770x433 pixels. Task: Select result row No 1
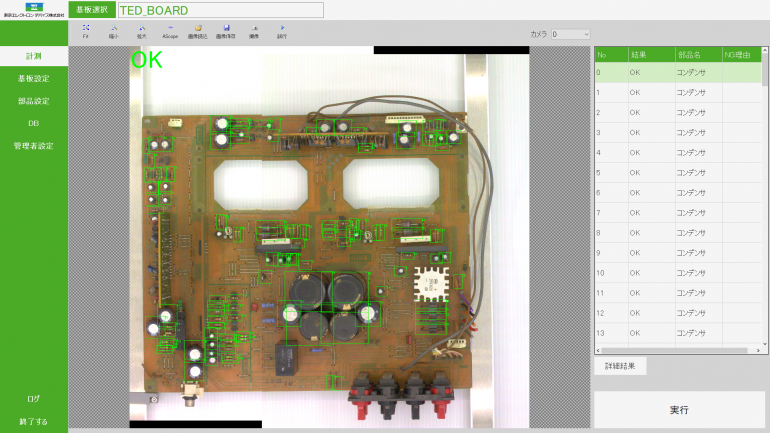click(678, 92)
